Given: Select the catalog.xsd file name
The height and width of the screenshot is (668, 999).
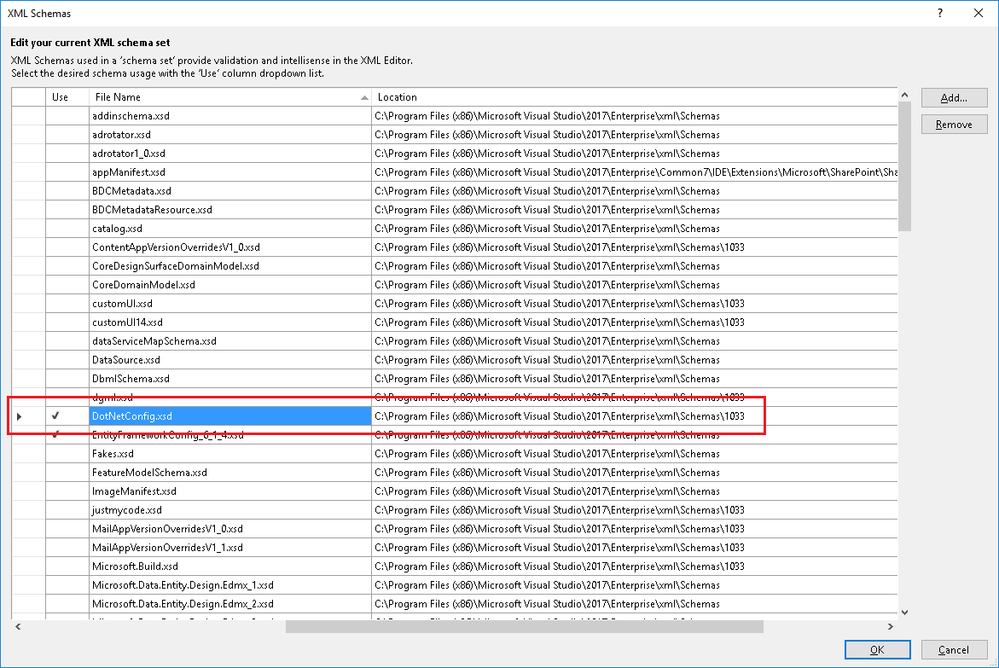Looking at the screenshot, I should click(x=230, y=228).
